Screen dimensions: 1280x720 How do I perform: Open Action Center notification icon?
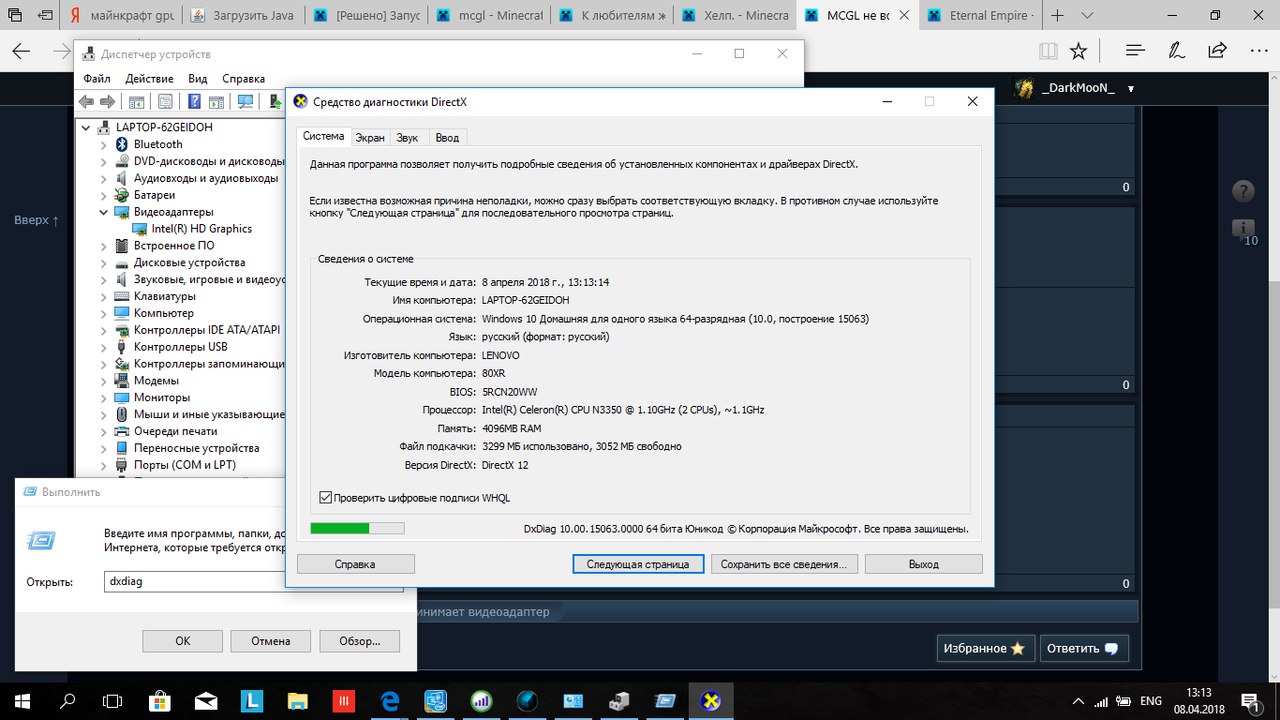[x=1250, y=701]
